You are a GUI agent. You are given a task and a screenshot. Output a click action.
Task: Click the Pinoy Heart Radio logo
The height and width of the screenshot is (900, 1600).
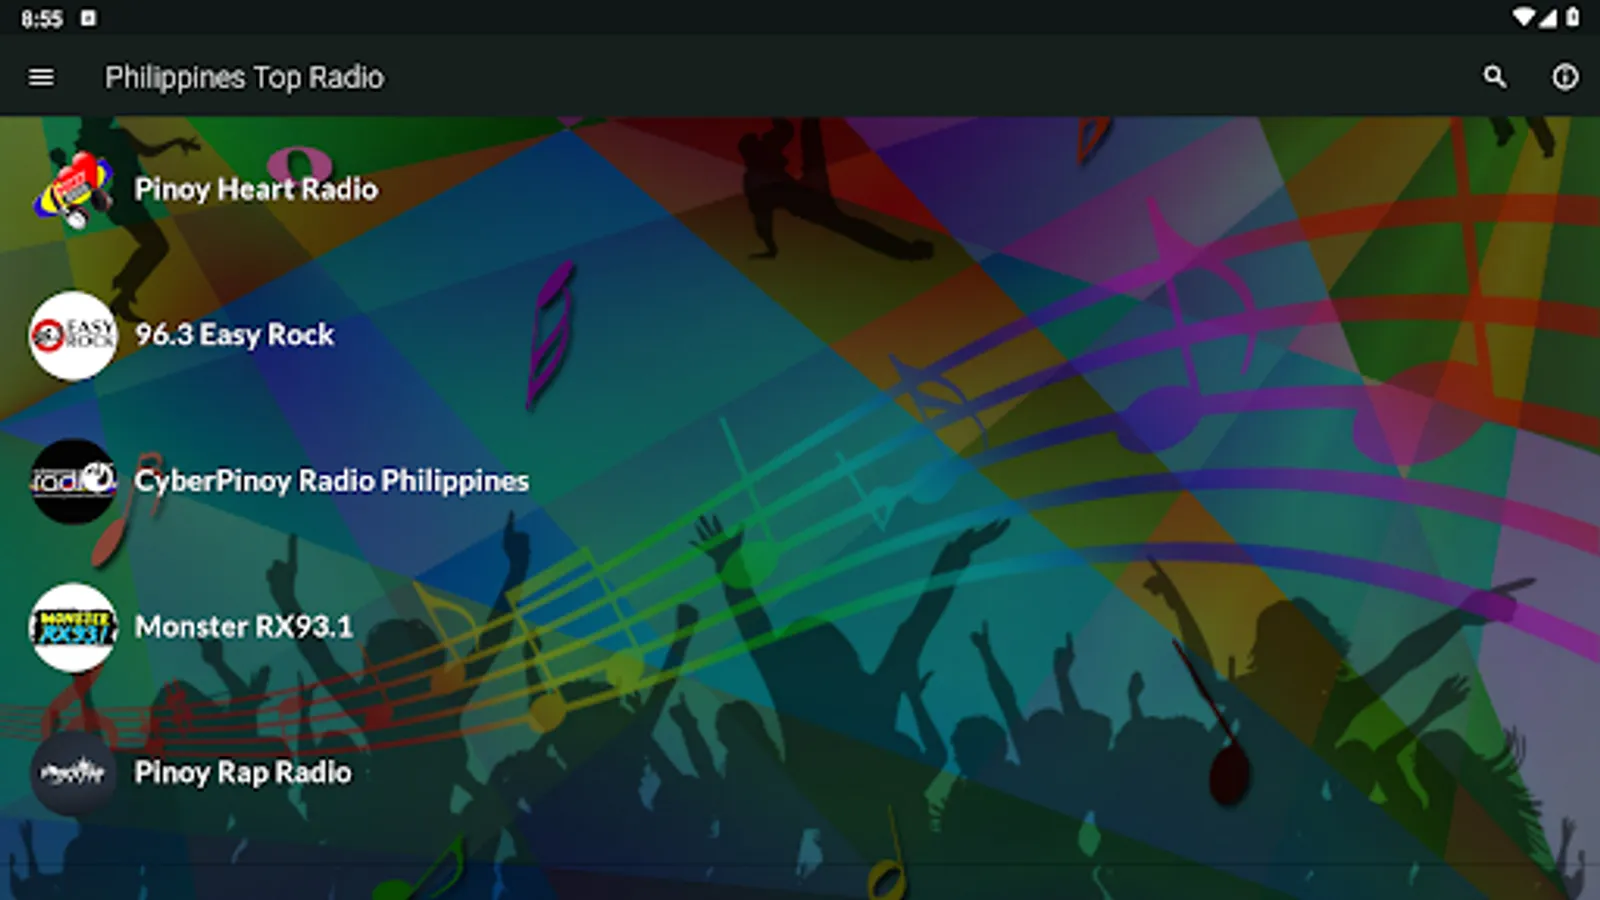pyautogui.click(x=73, y=190)
